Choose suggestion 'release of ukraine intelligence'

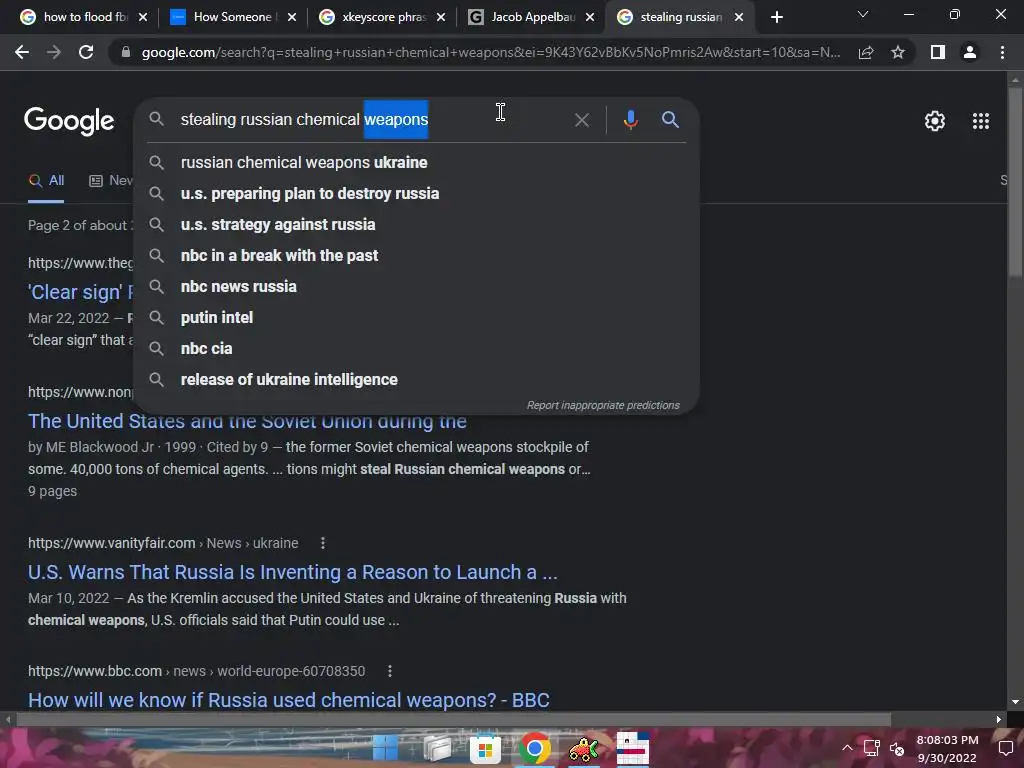tap(416, 380)
